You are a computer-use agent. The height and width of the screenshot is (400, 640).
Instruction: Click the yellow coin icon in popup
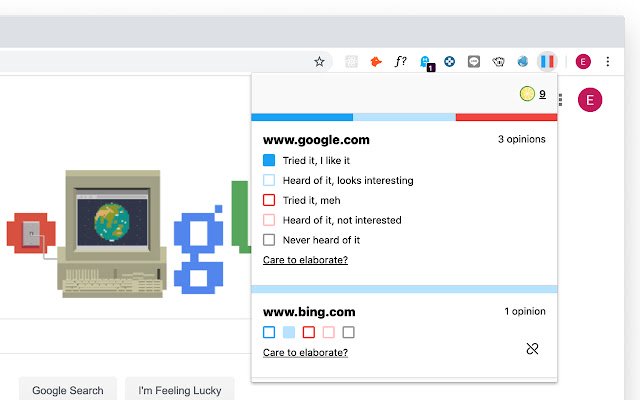[527, 93]
